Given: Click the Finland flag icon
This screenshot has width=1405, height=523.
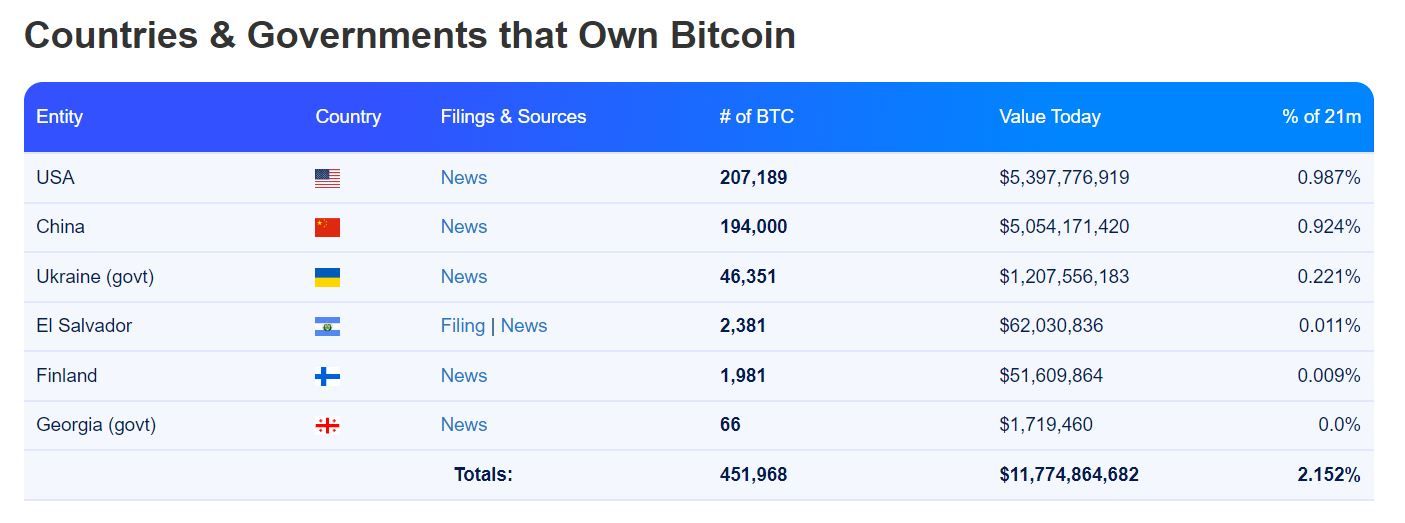Looking at the screenshot, I should [x=327, y=376].
